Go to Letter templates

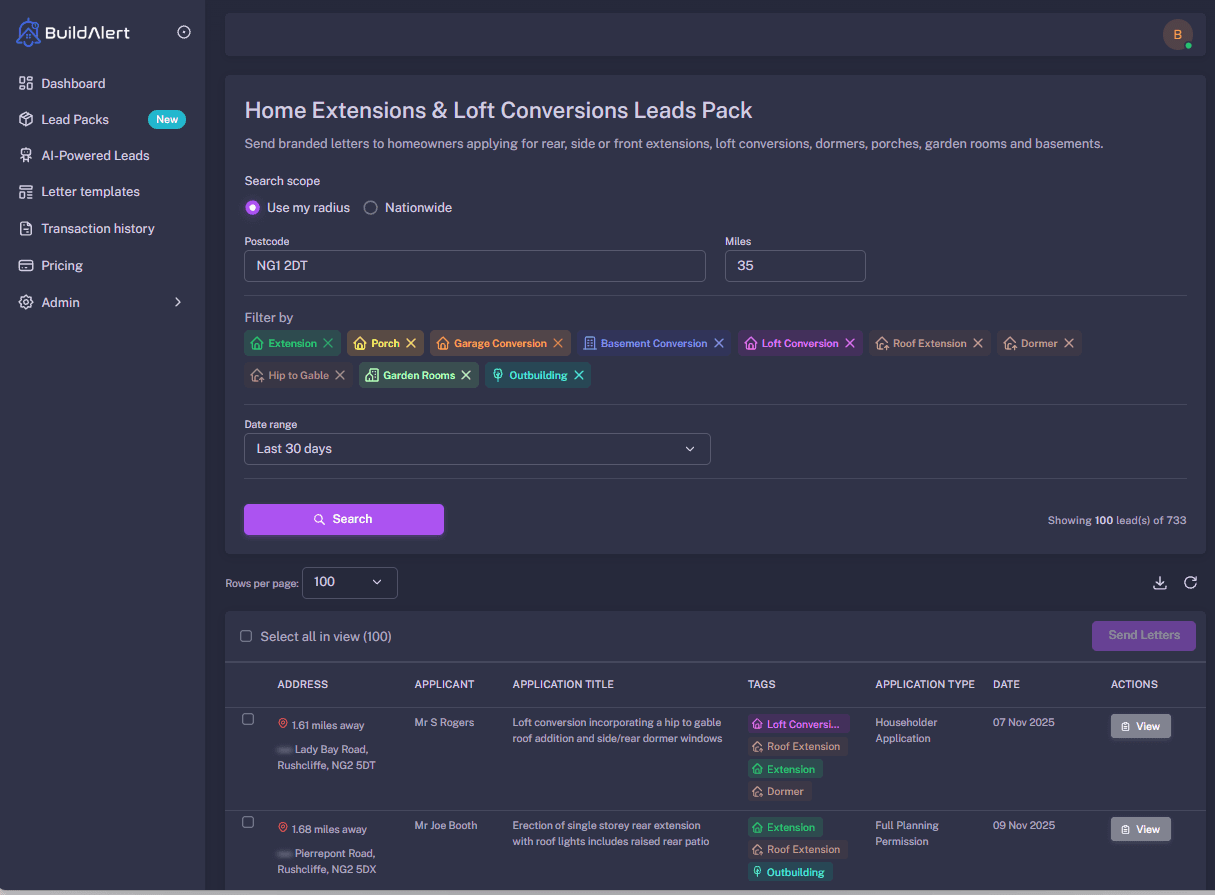92,191
